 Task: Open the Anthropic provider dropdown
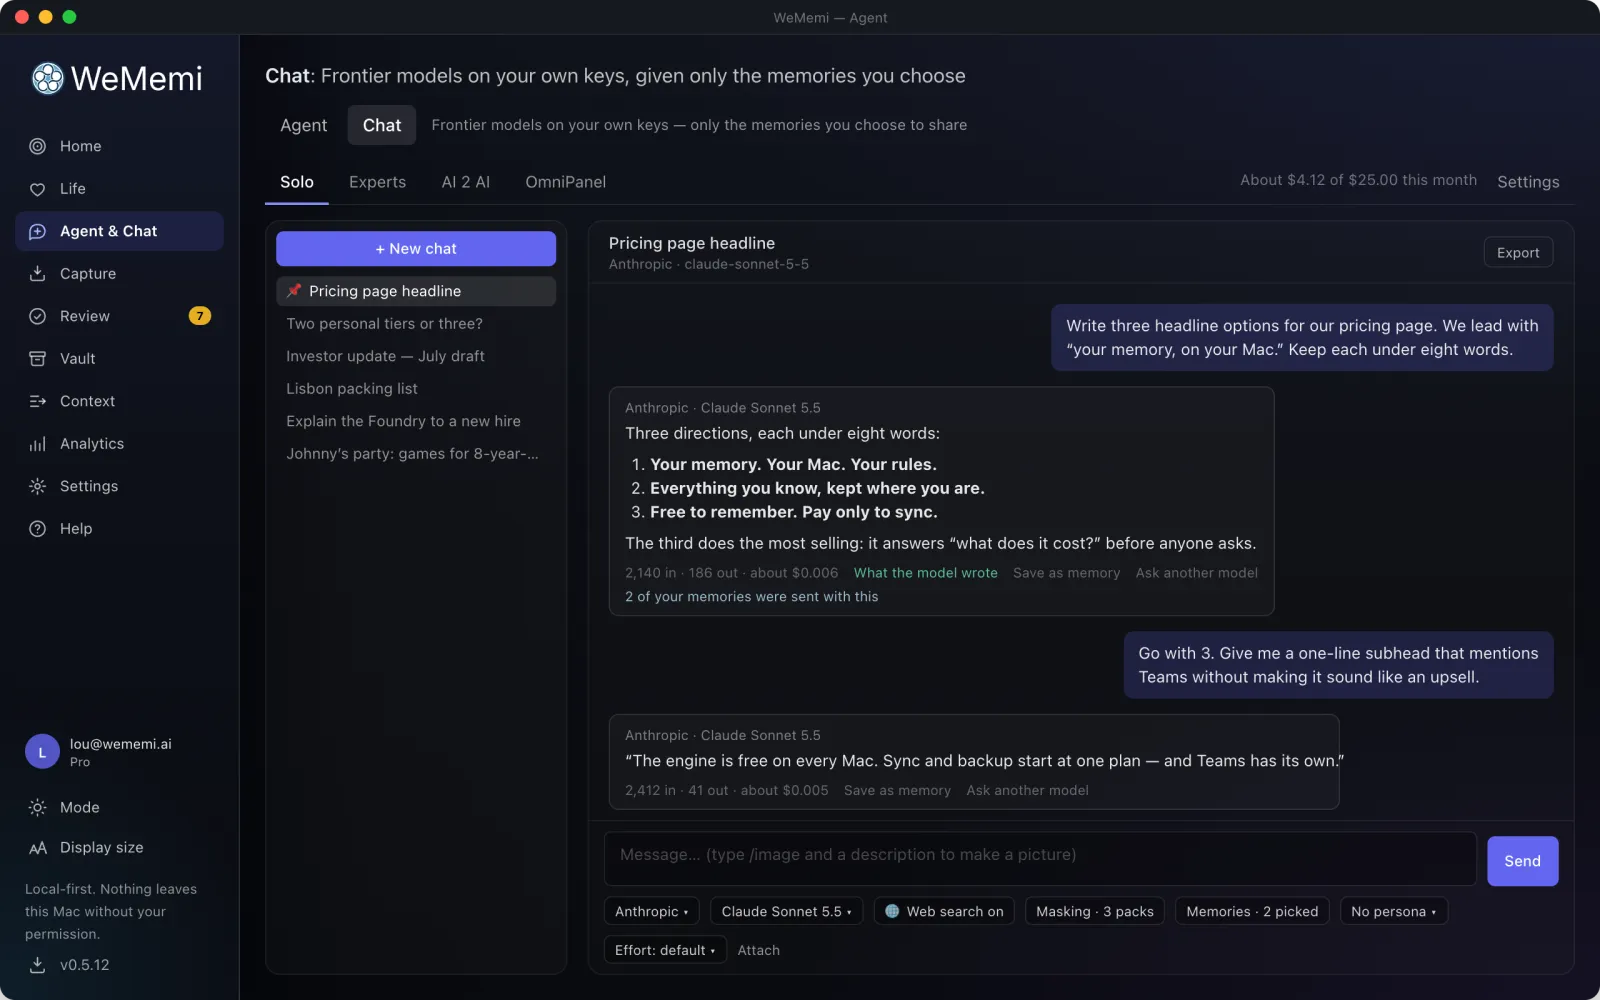pyautogui.click(x=652, y=911)
